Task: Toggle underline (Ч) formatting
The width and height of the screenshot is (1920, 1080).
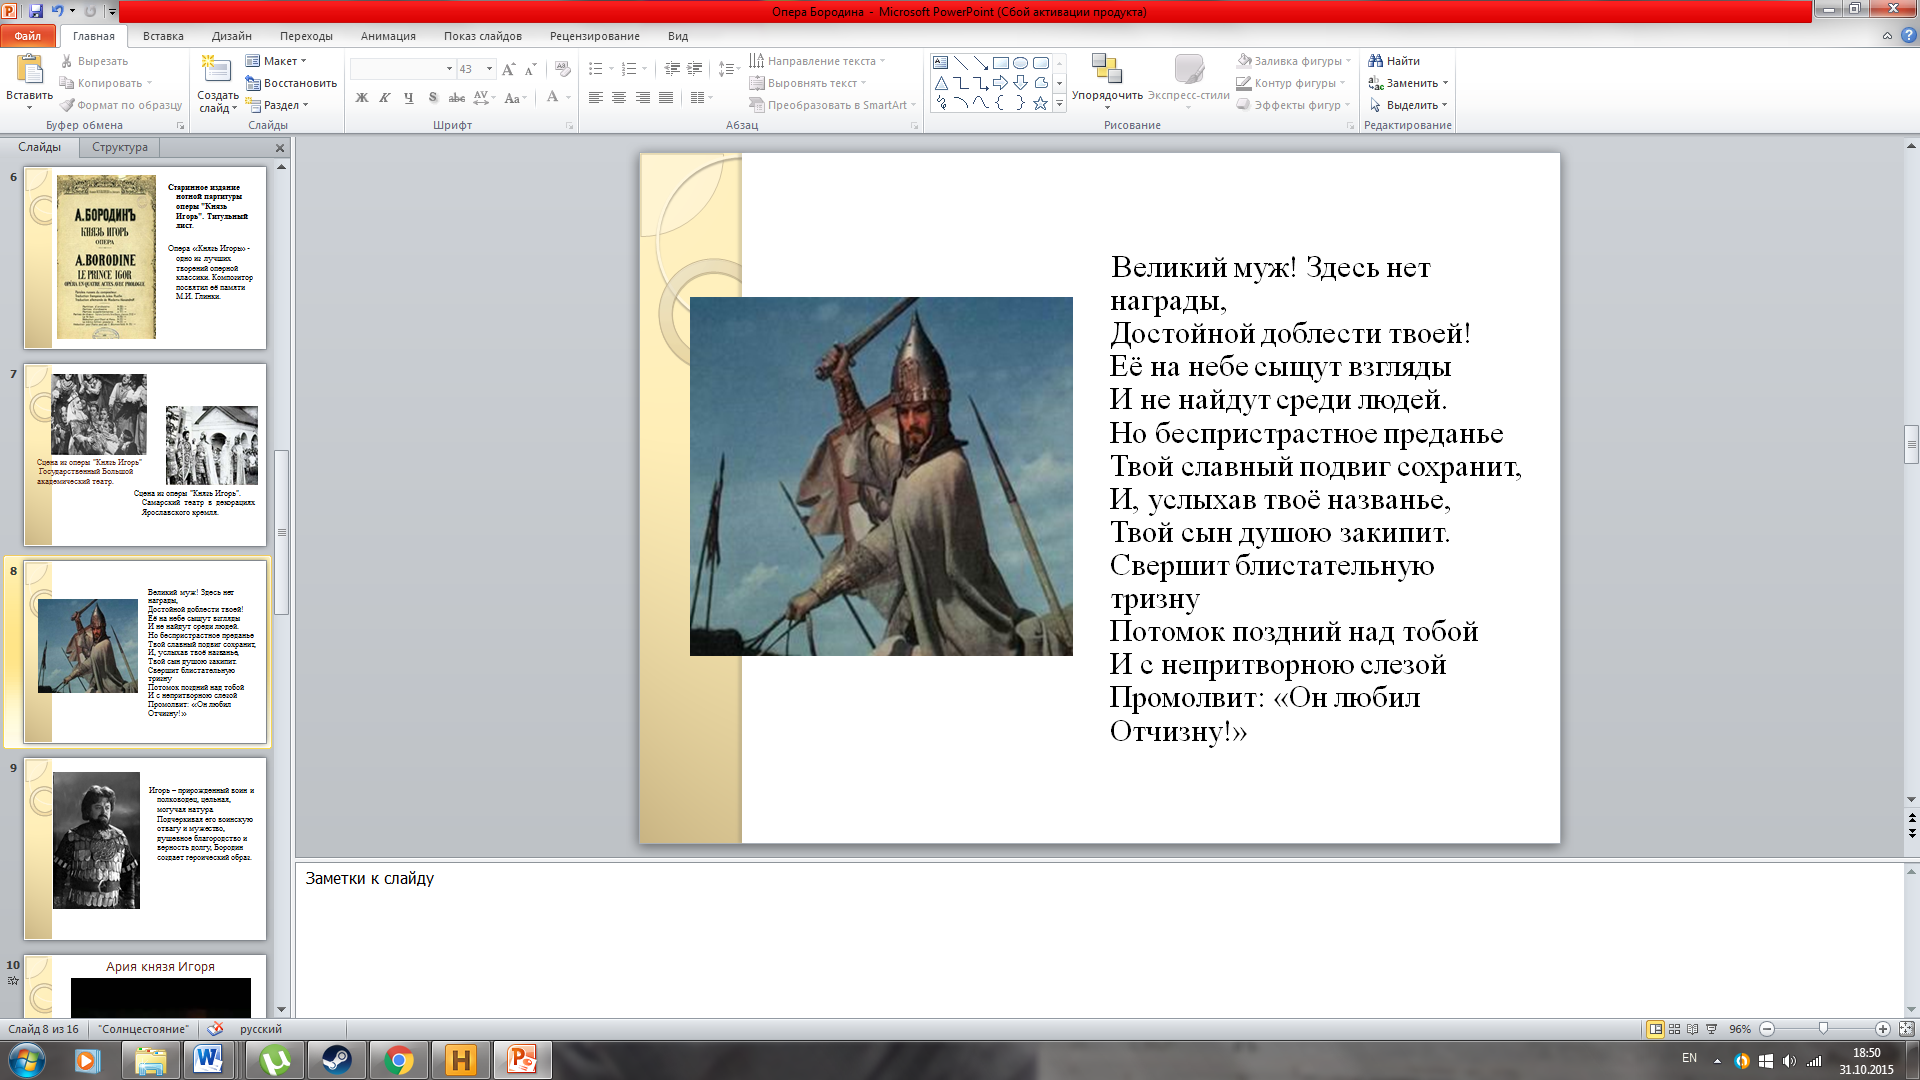Action: pos(408,98)
